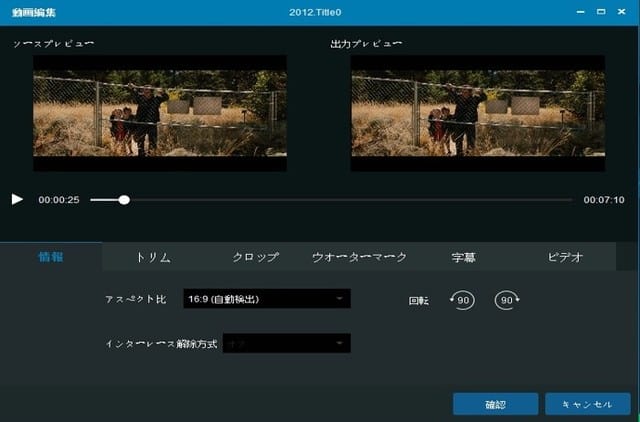The image size is (640, 422).
Task: Click the seek bar track after the playhead
Action: [350, 200]
